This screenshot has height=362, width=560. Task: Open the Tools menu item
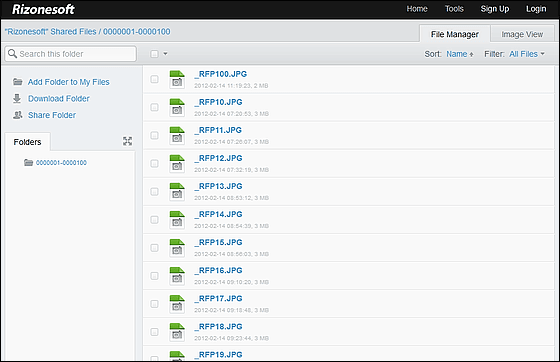coord(454,9)
